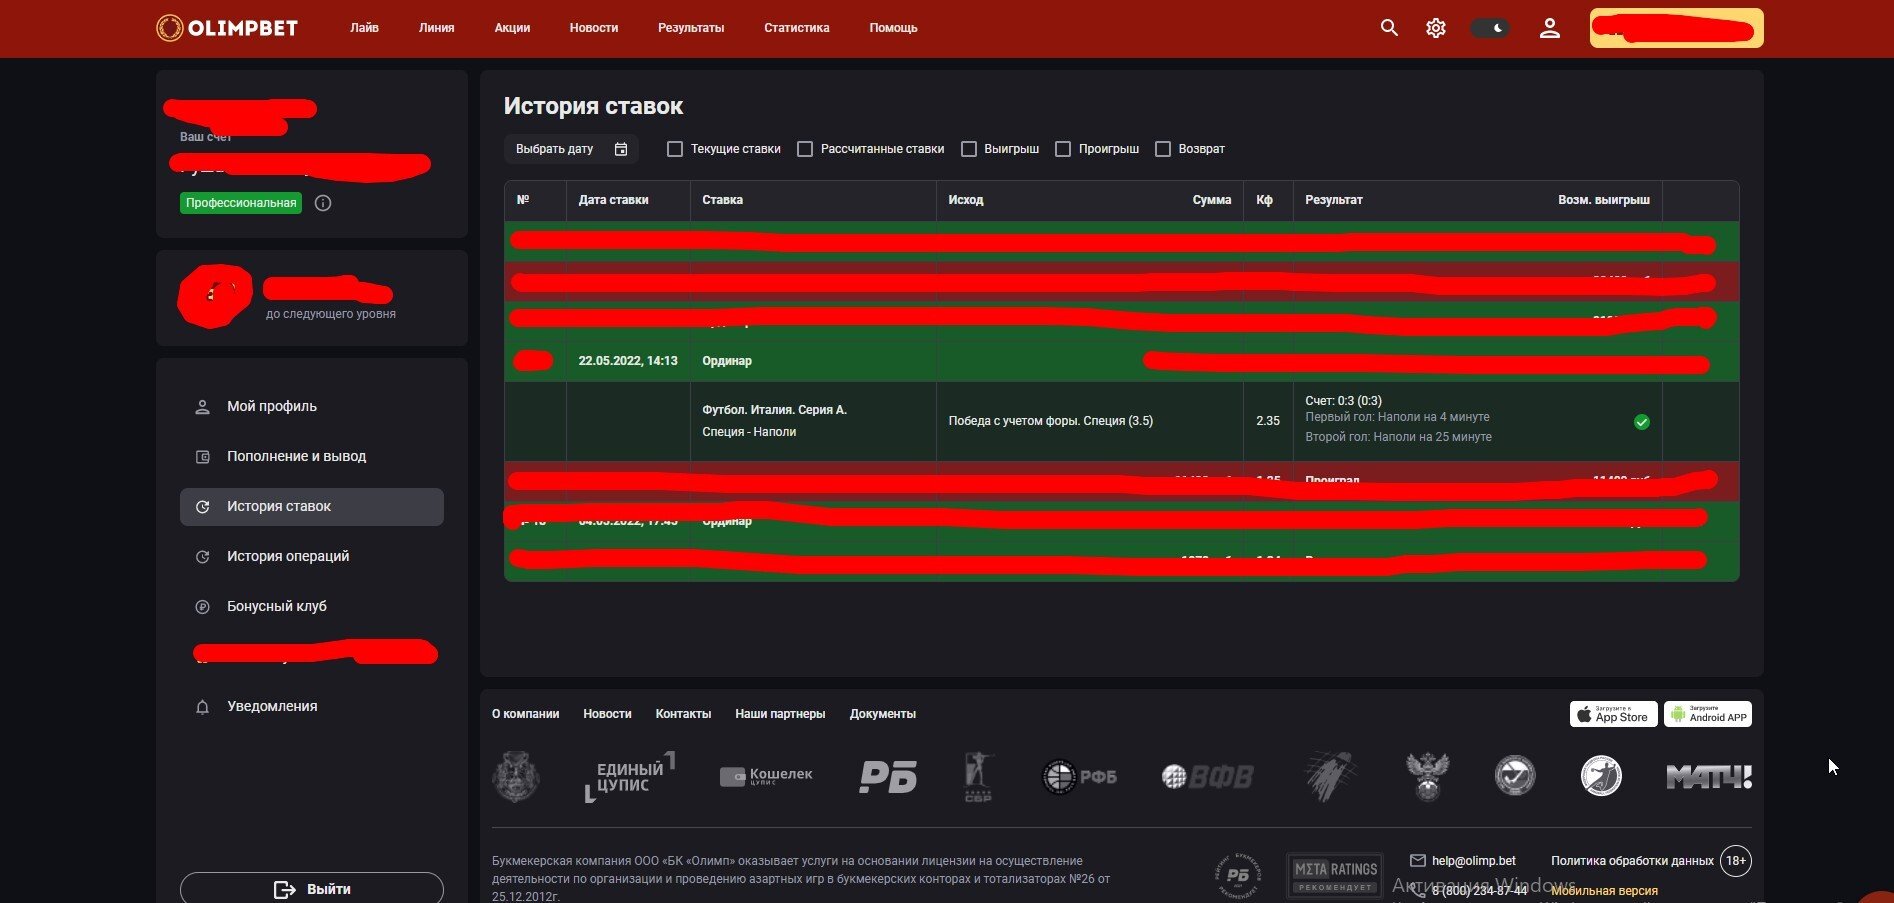Click the user profile icon in header

1549,28
